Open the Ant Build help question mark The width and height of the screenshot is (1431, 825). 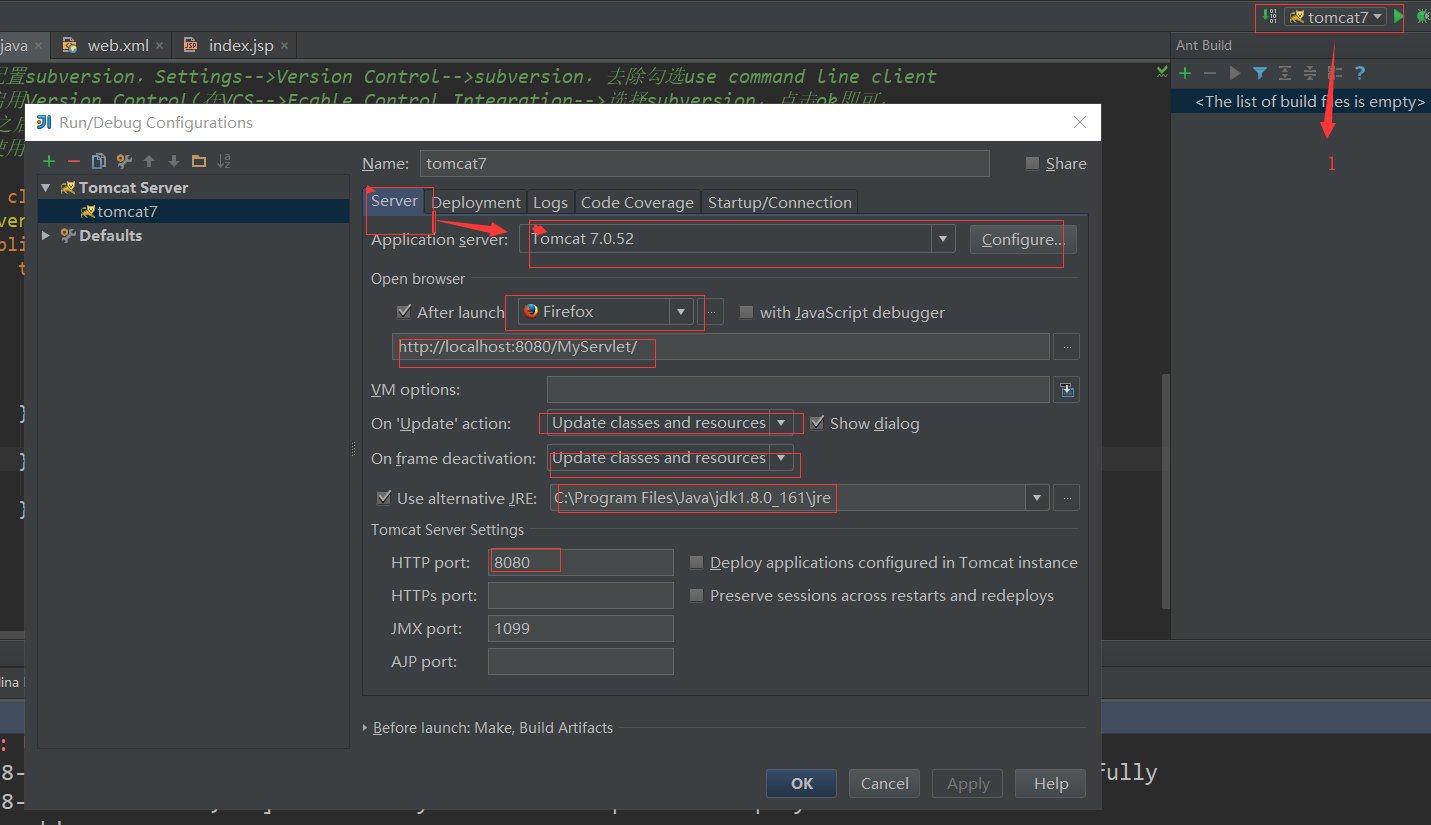point(1360,73)
